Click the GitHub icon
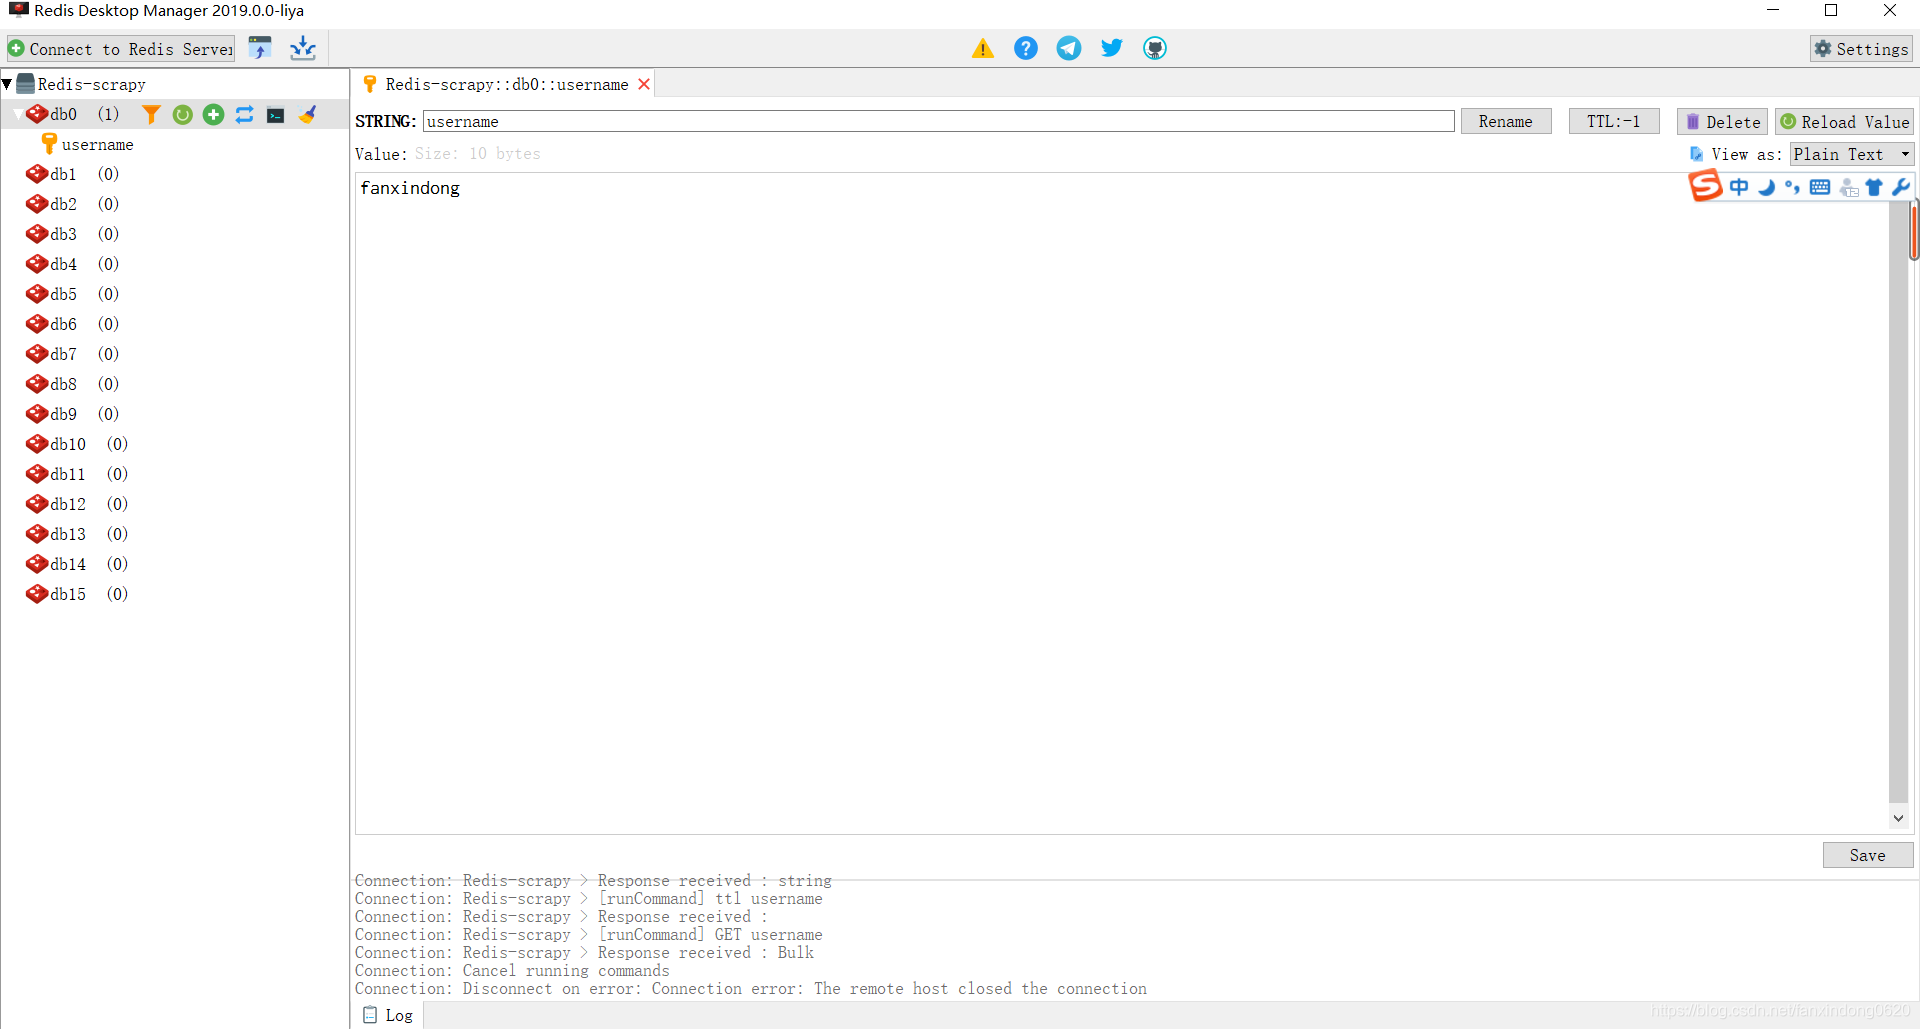This screenshot has width=1920, height=1029. [1155, 48]
